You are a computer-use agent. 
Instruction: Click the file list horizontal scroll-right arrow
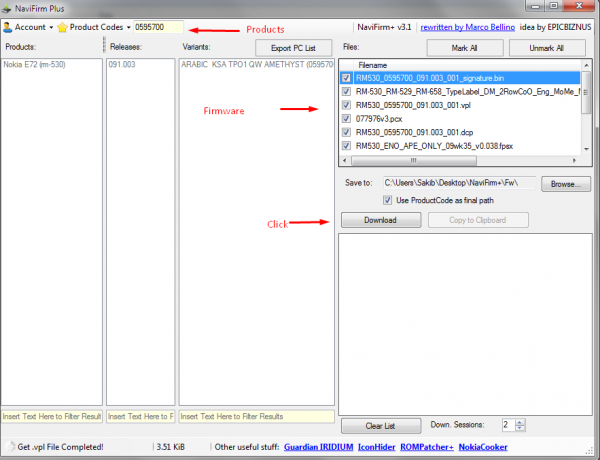(x=574, y=160)
